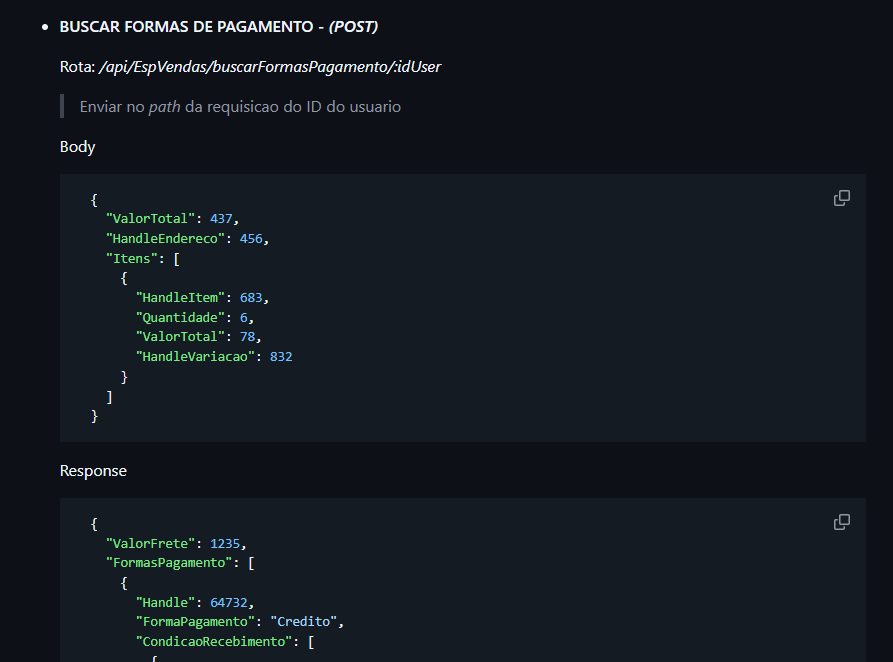The width and height of the screenshot is (893, 662).
Task: Click the '"Quantidade": 6' line
Action: tap(195, 317)
